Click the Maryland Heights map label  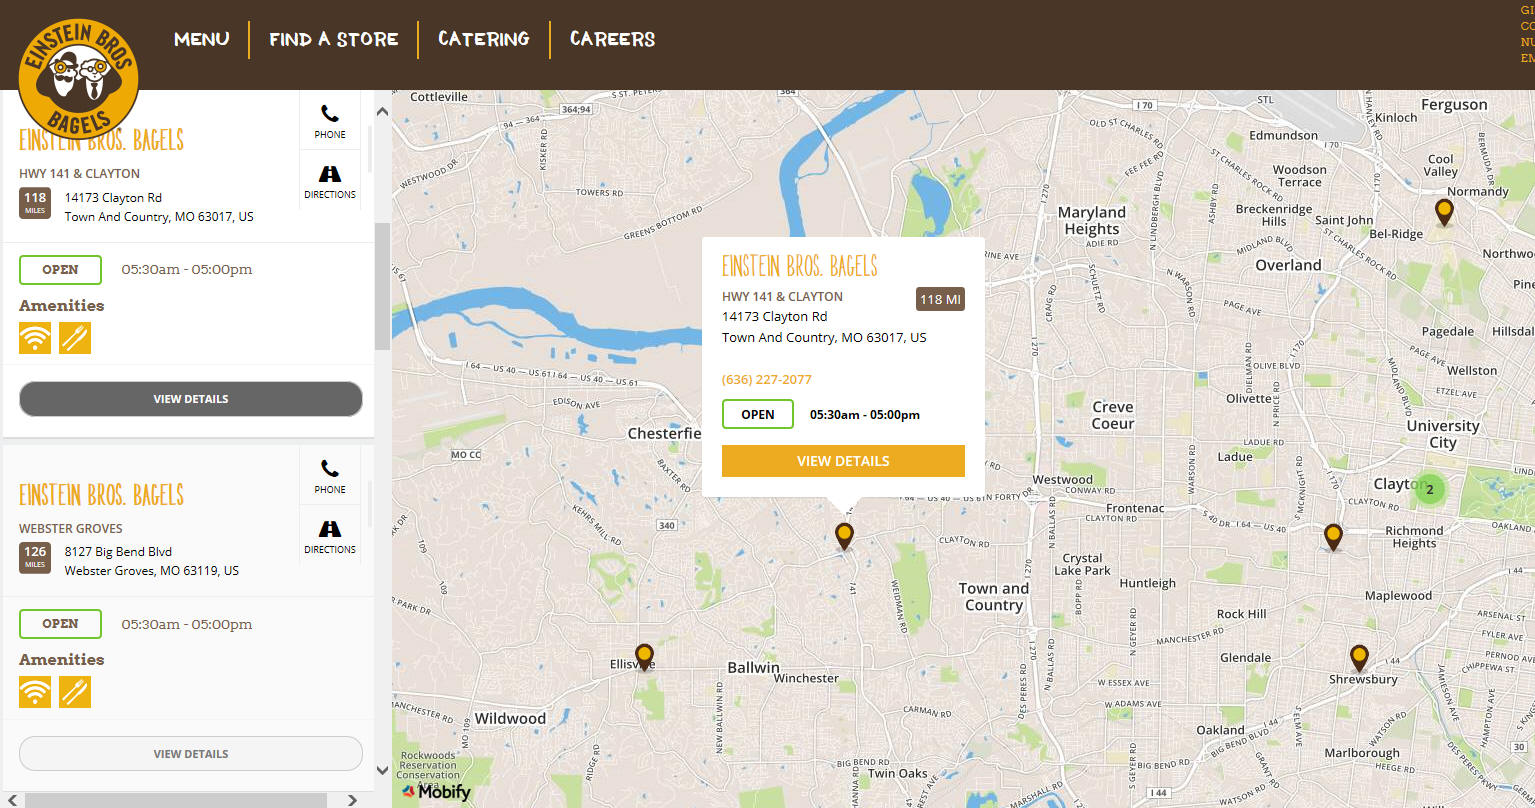(x=1092, y=221)
